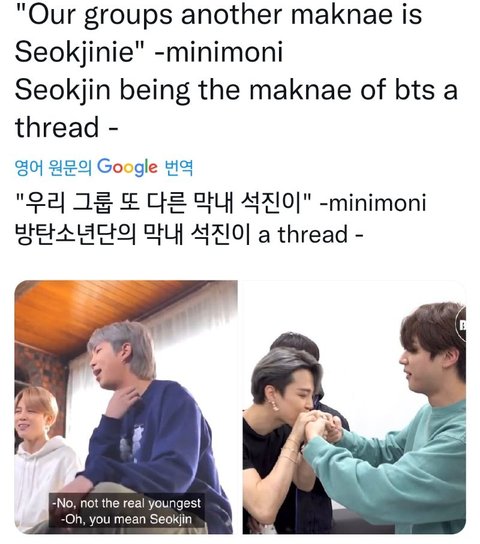This screenshot has width=480, height=544.
Task: Click the clasped hands in right photo
Action: coord(322,426)
